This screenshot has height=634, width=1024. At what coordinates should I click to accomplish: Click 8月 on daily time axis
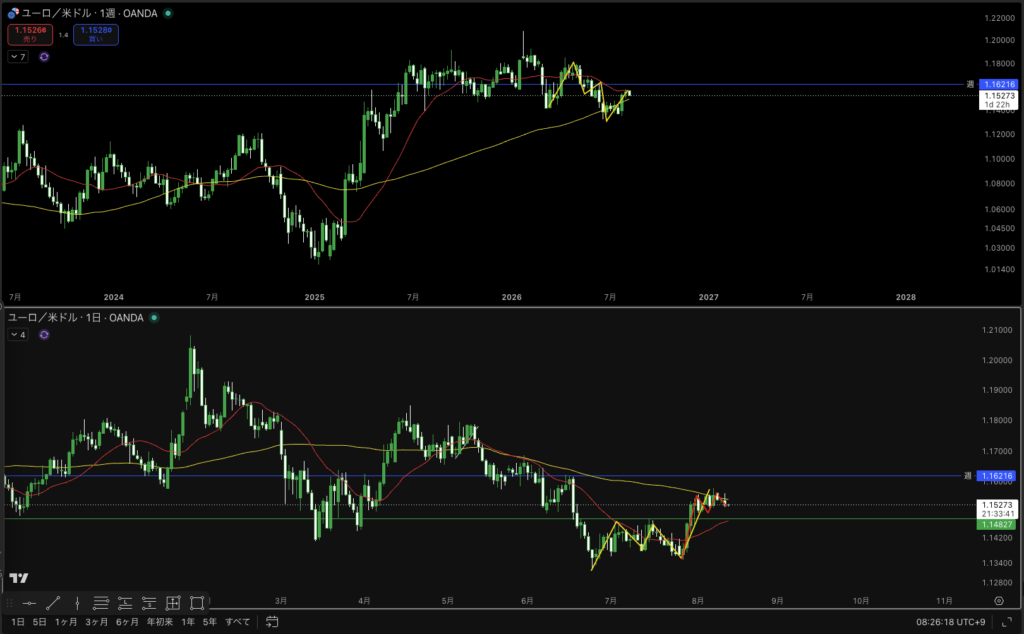point(697,601)
